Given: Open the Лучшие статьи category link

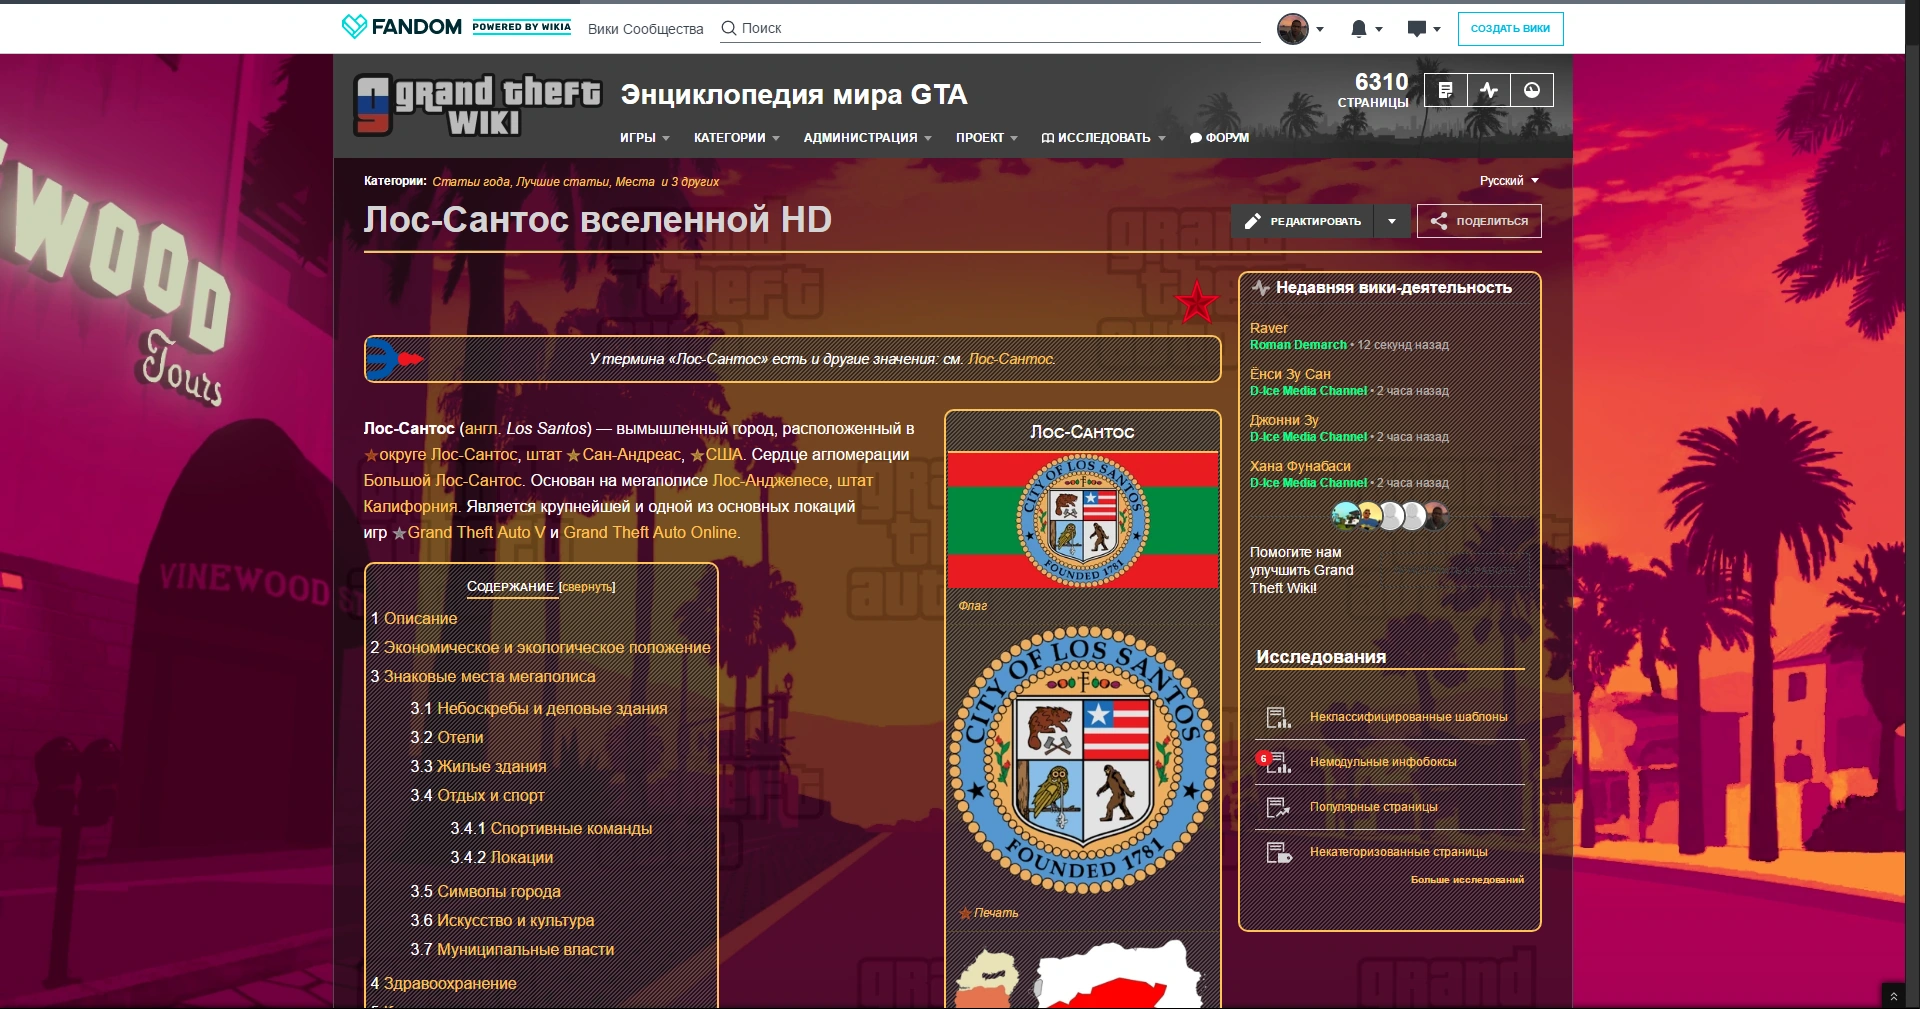Looking at the screenshot, I should (x=562, y=182).
